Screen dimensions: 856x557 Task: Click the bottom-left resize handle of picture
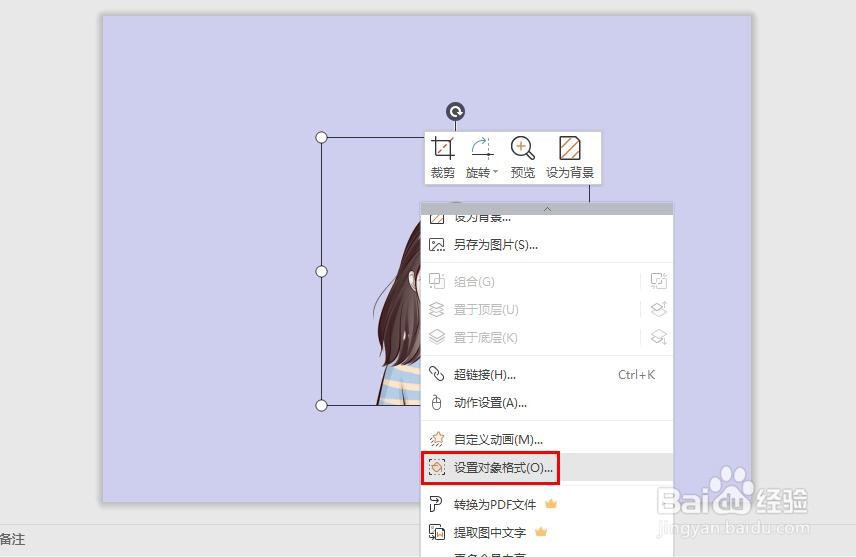click(x=322, y=405)
